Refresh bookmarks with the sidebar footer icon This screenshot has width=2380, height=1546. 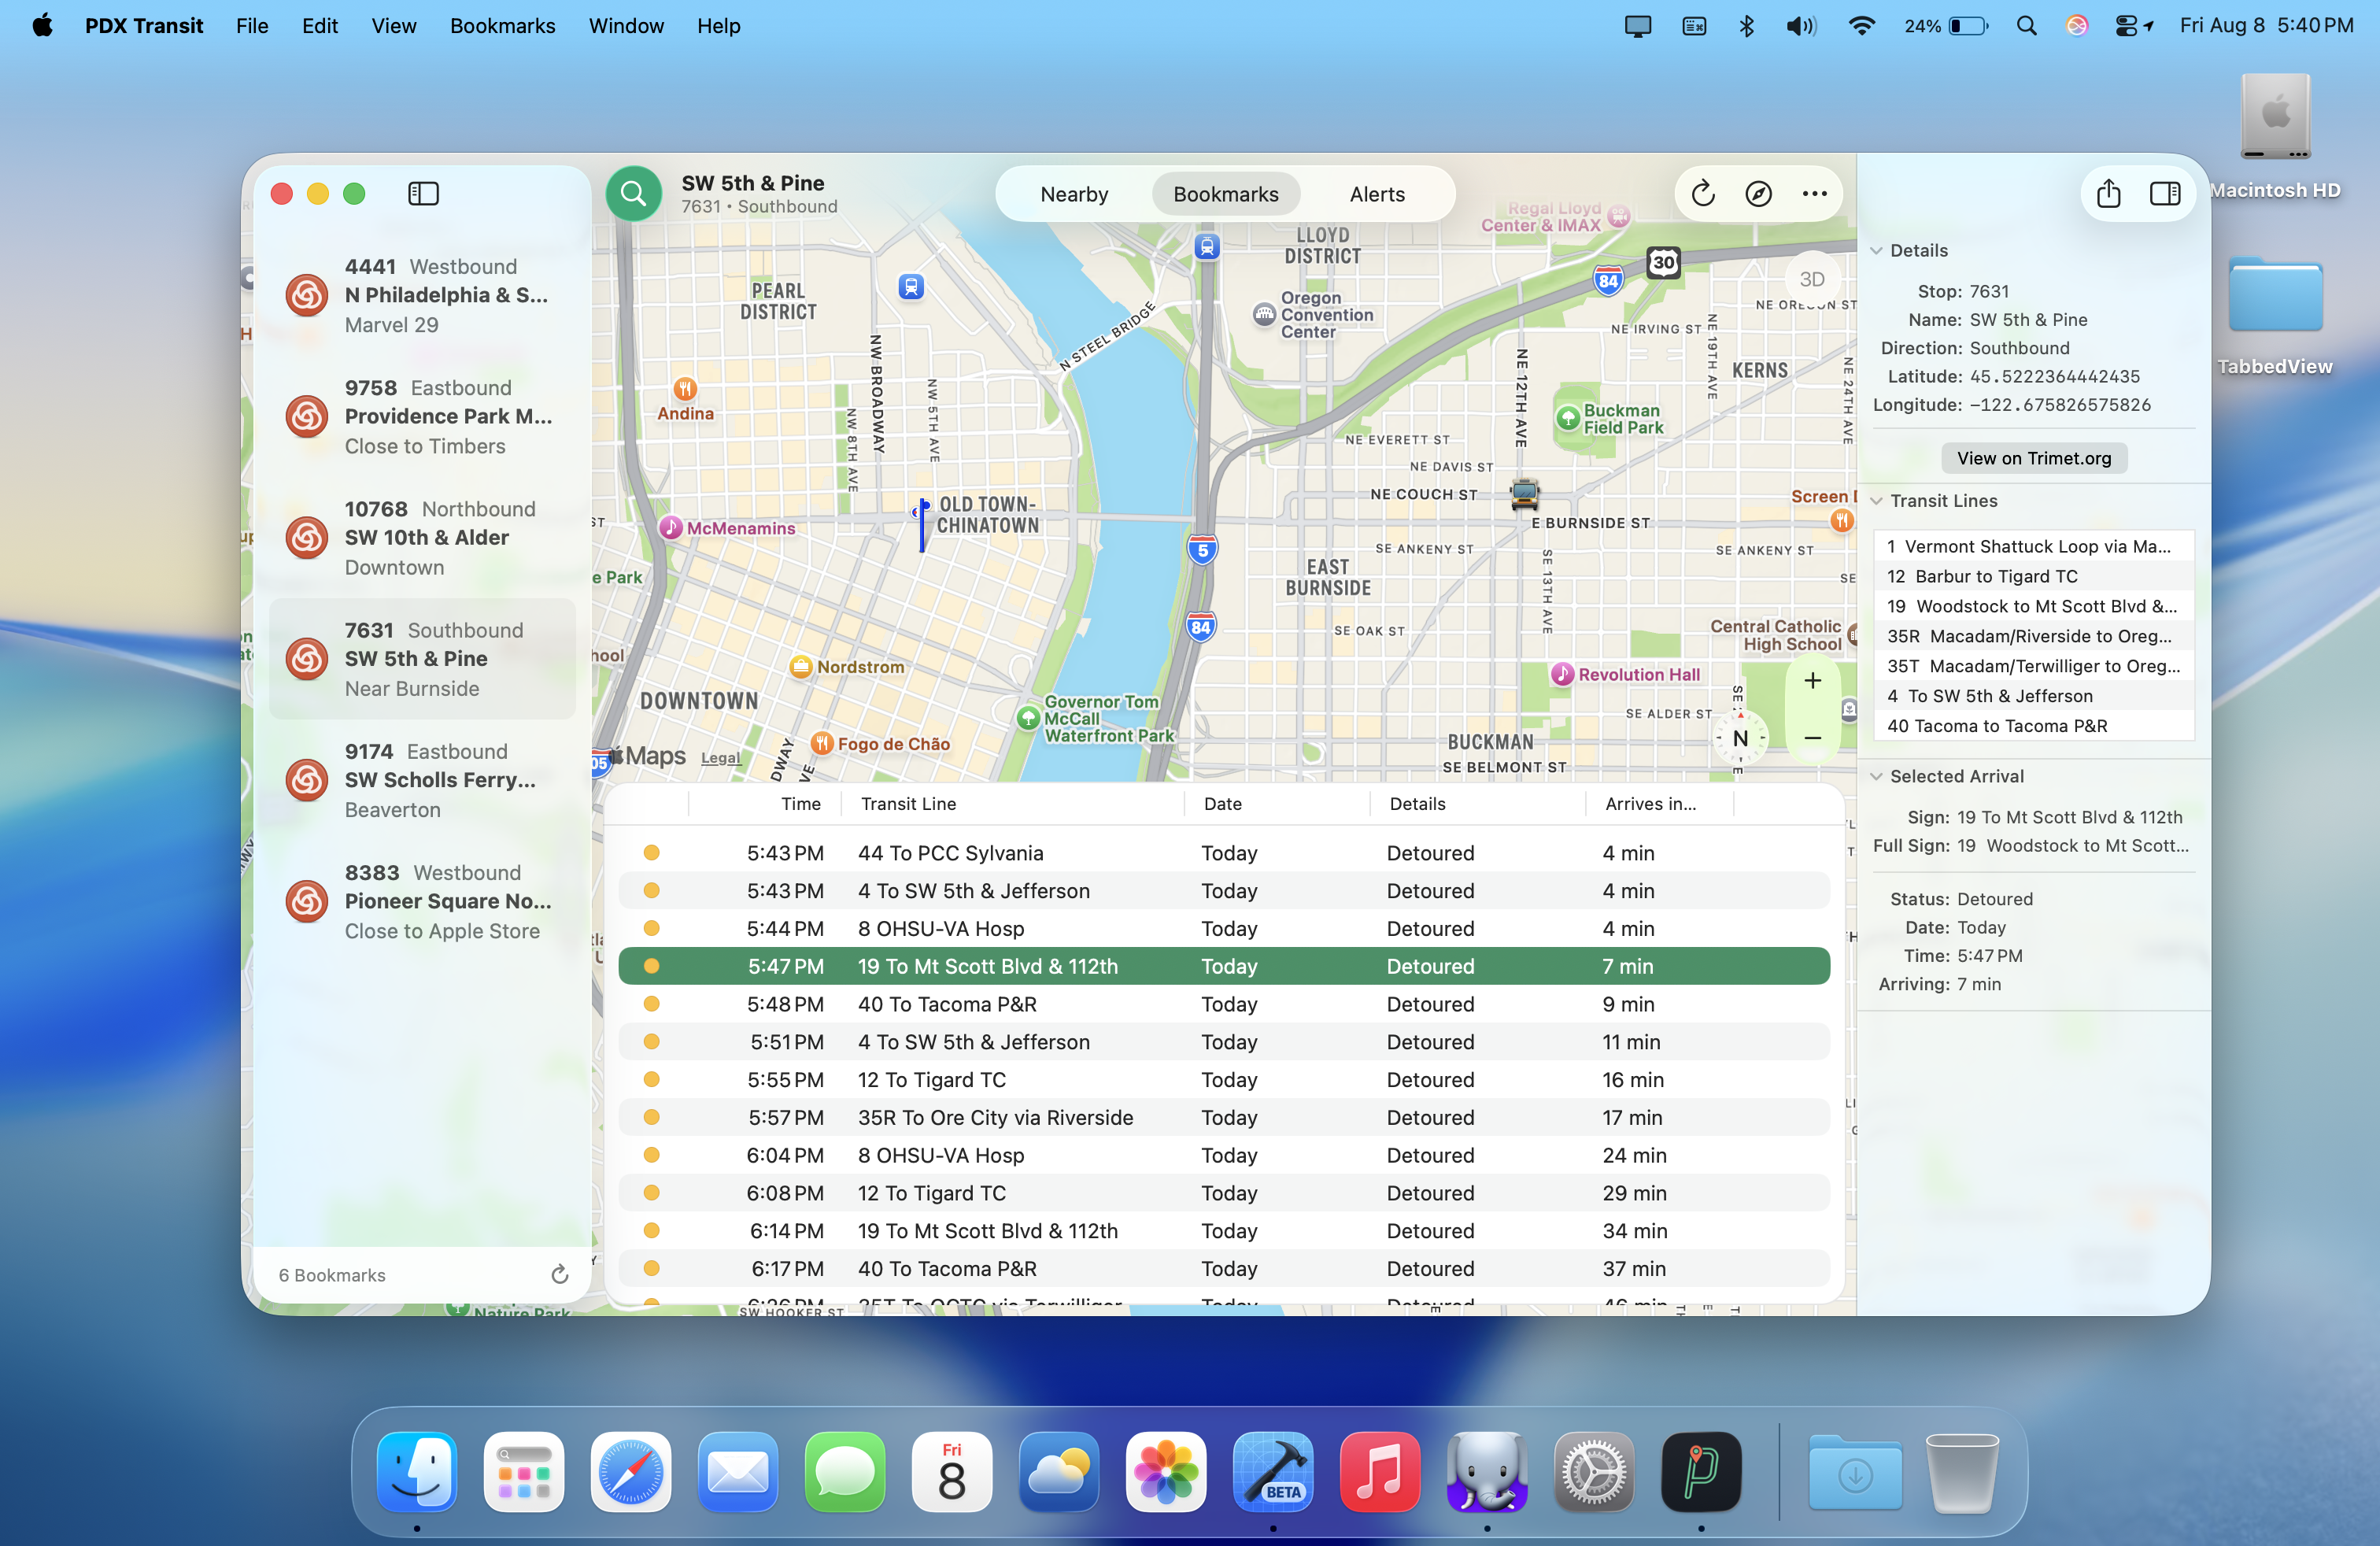tap(560, 1274)
